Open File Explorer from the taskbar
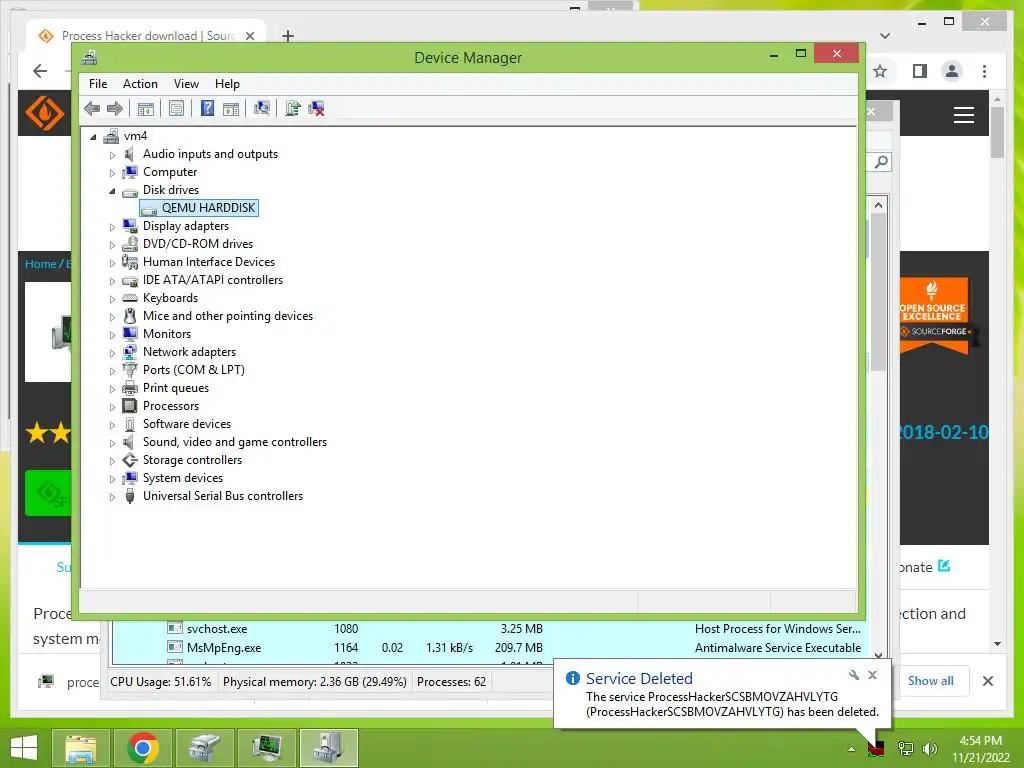This screenshot has width=1024, height=768. [x=81, y=748]
